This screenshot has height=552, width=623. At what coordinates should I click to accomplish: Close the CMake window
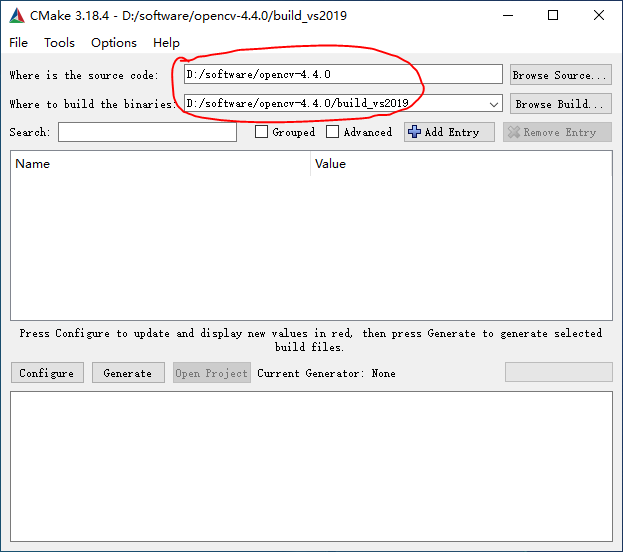599,15
